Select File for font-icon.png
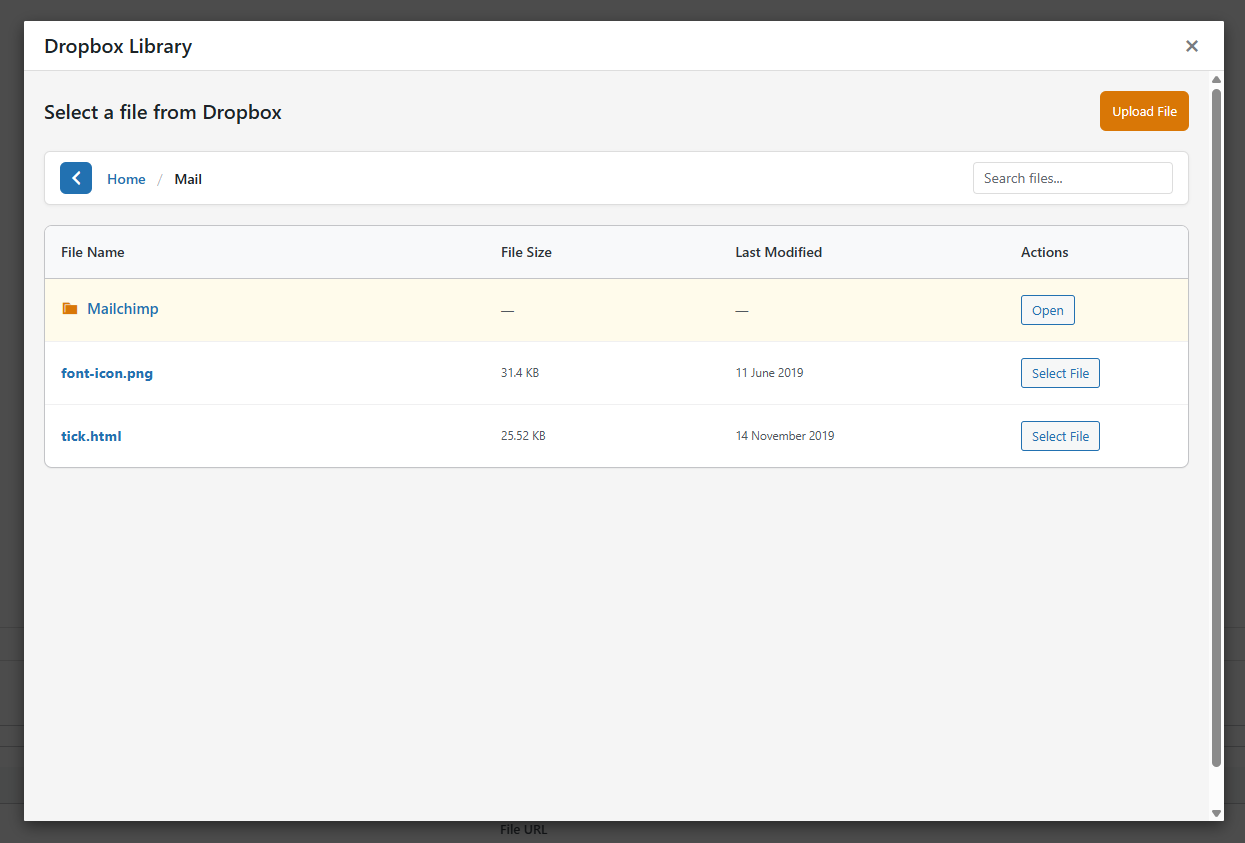 [x=1060, y=373]
